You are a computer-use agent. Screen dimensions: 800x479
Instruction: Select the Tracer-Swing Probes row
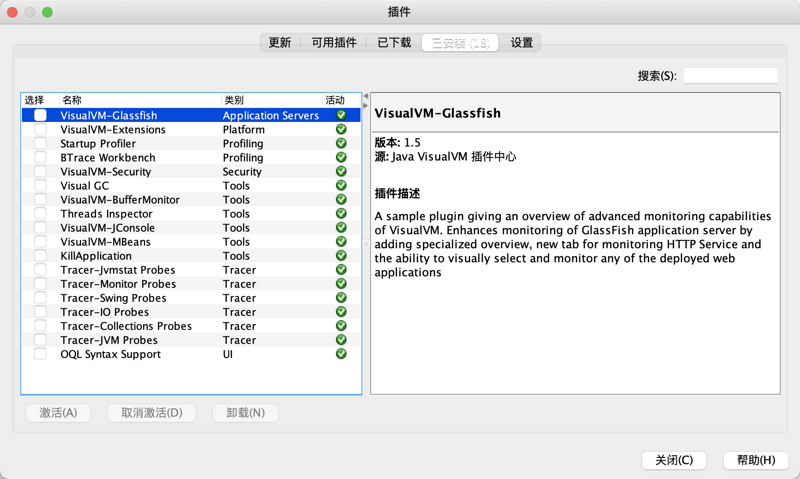[191, 298]
